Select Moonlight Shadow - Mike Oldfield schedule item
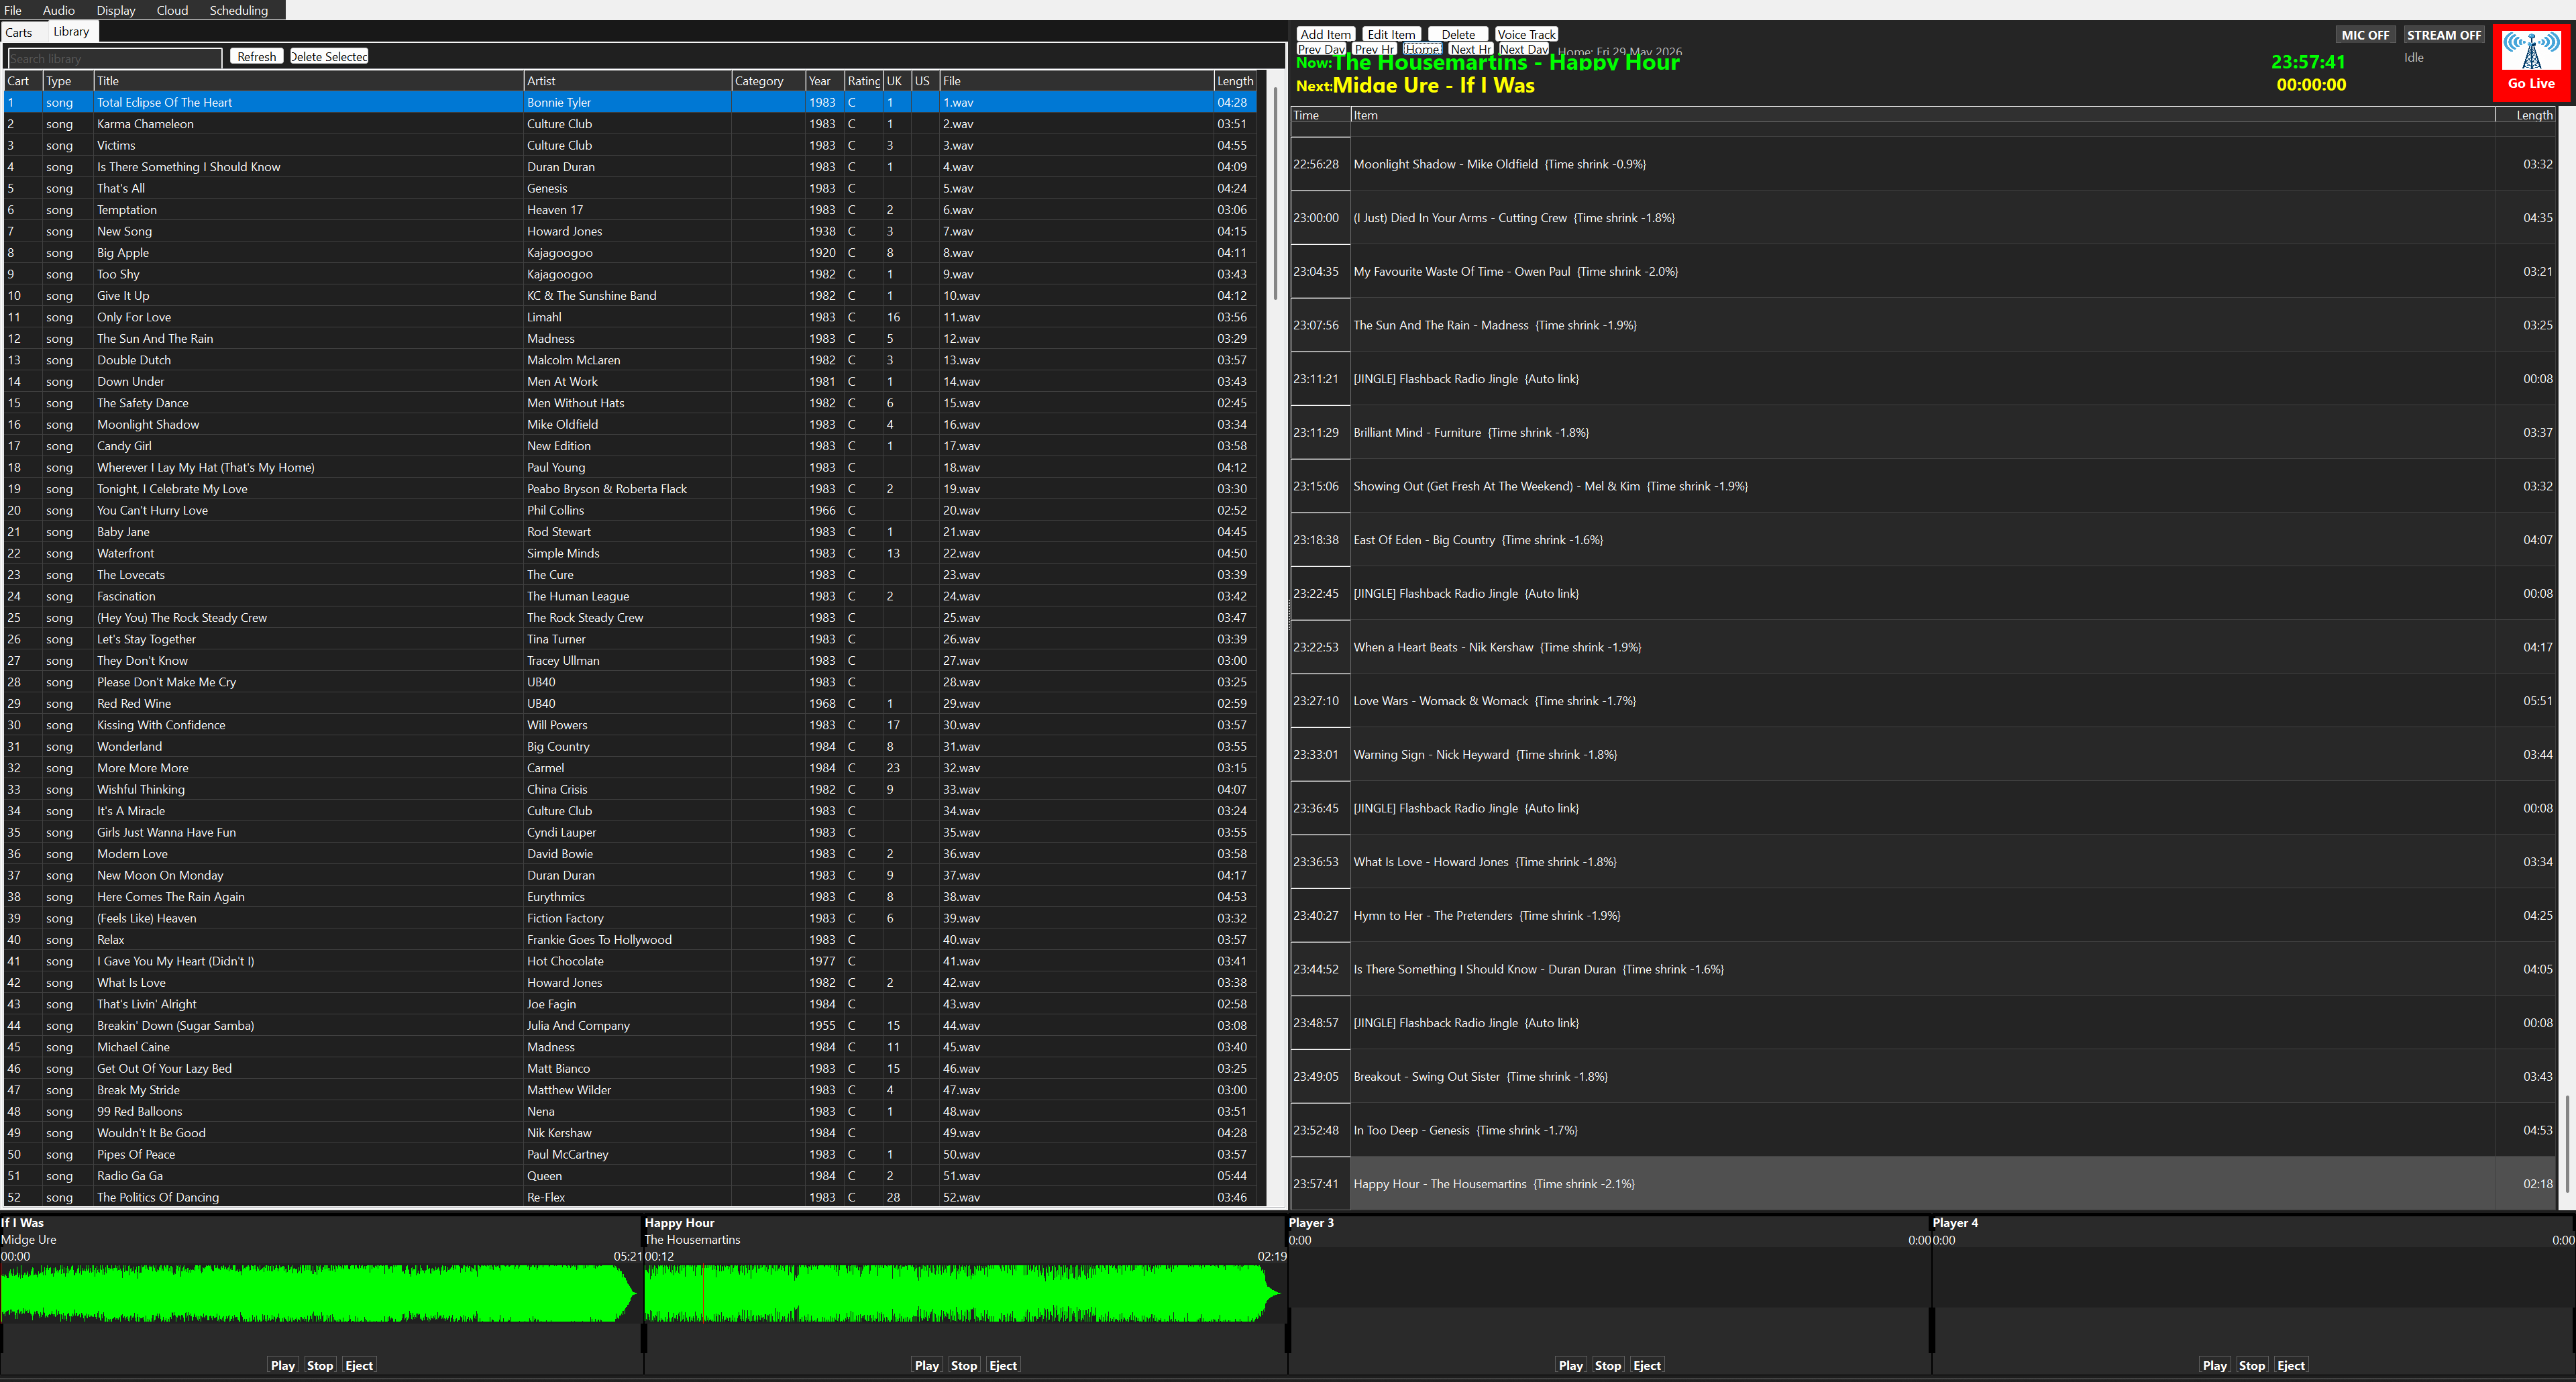The width and height of the screenshot is (2576, 1382). coord(1923,164)
